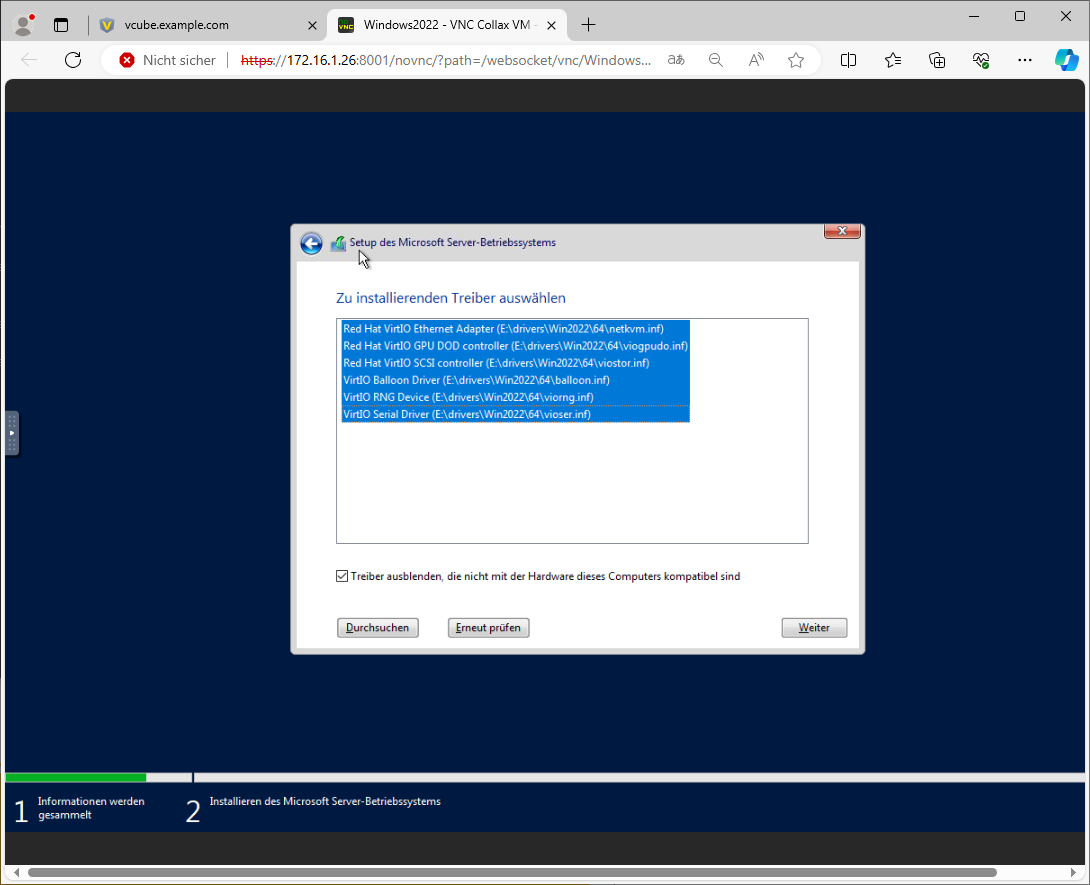Reload the VNC page
This screenshot has height=885, width=1090.
[x=73, y=60]
